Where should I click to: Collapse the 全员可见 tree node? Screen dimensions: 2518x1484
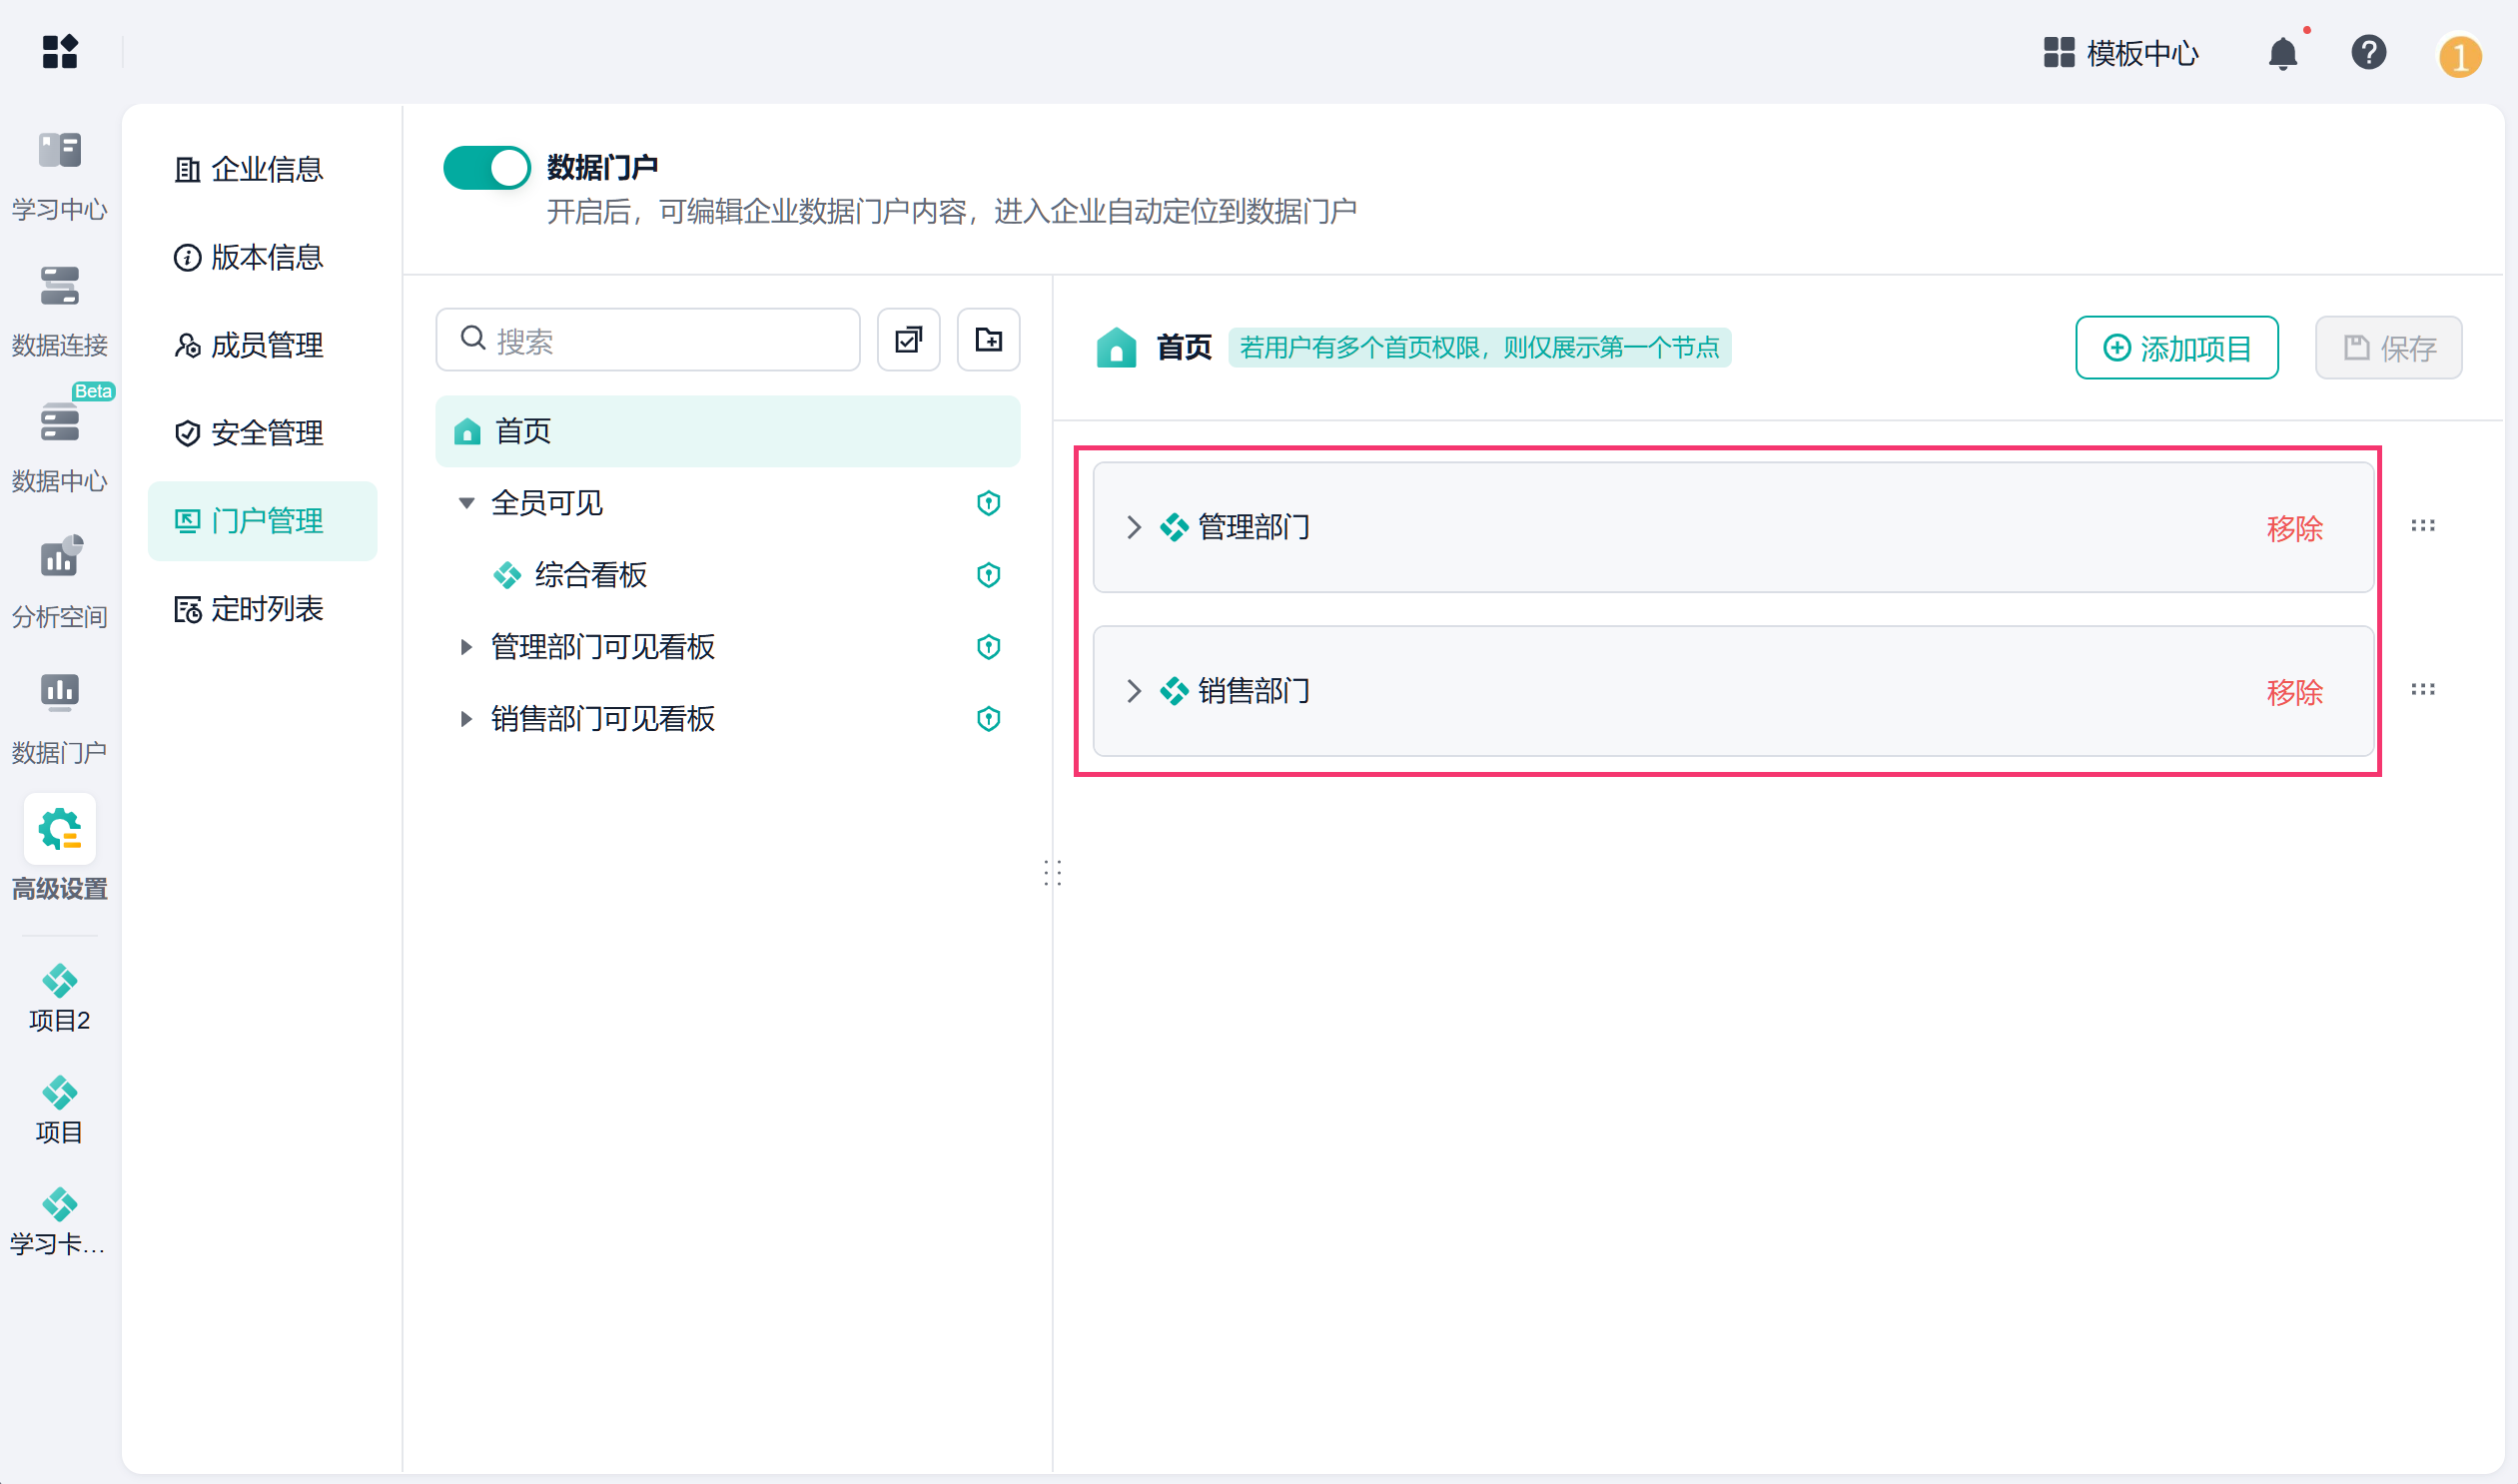[466, 503]
